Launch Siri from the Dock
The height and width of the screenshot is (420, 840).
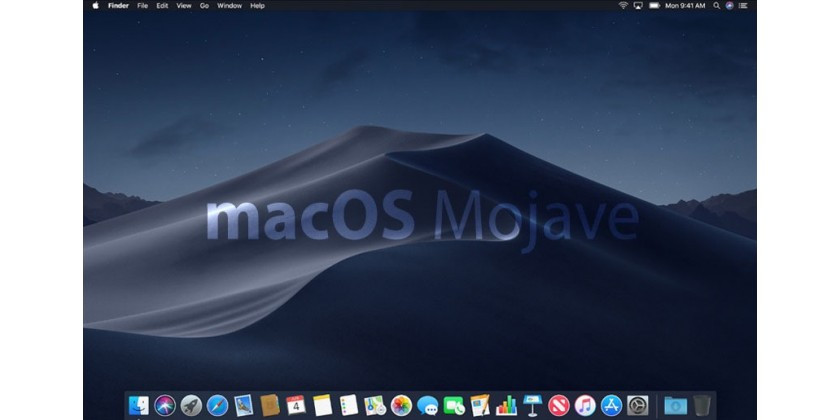click(165, 406)
